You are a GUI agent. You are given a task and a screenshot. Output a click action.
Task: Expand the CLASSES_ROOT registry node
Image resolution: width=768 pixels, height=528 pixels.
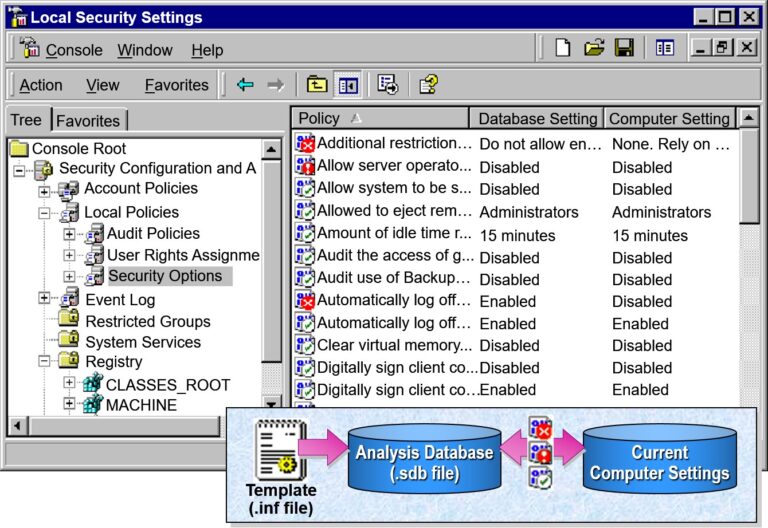69,383
